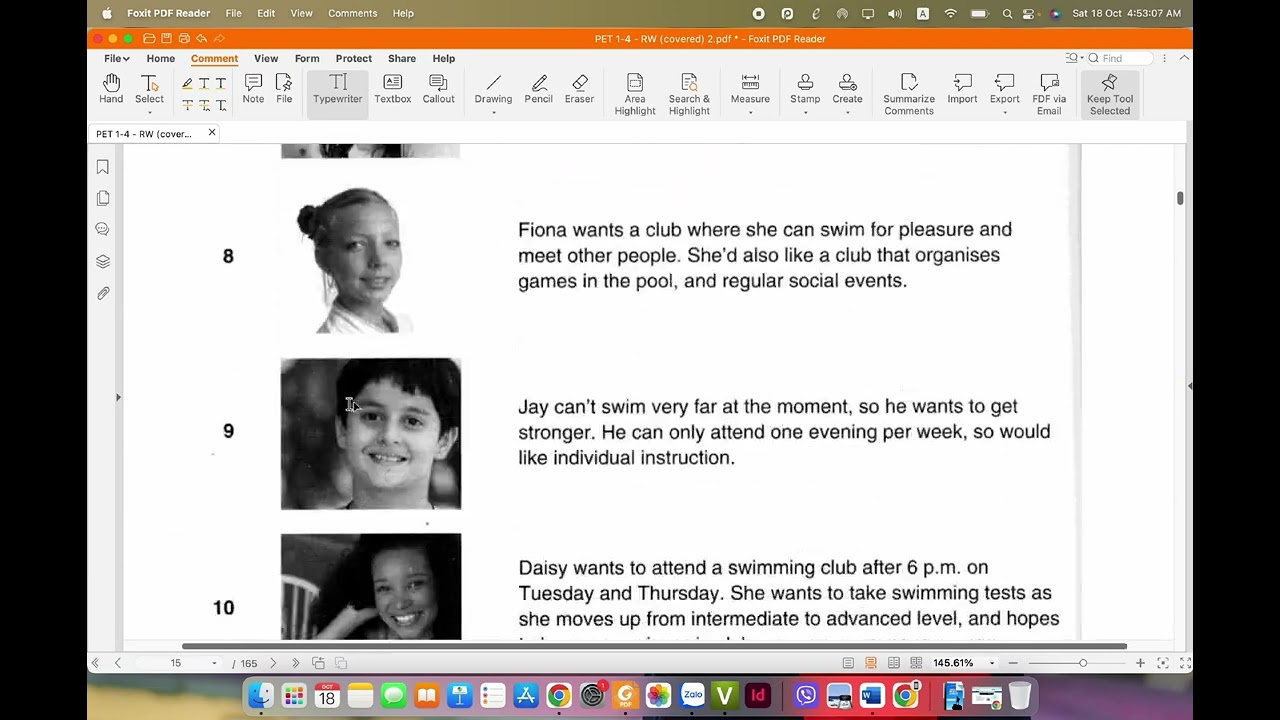Go to the previous page
Image resolution: width=1280 pixels, height=720 pixels.
[117, 663]
